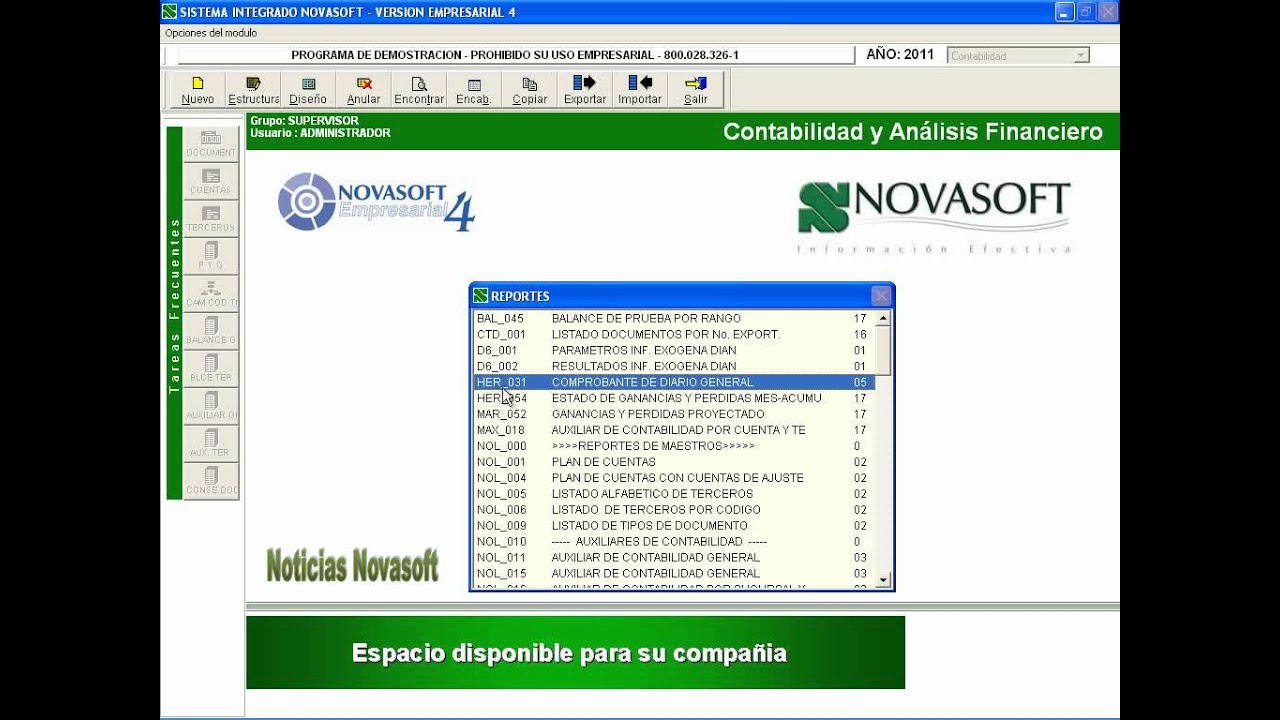Click the reports list scroll down arrow

click(x=883, y=580)
